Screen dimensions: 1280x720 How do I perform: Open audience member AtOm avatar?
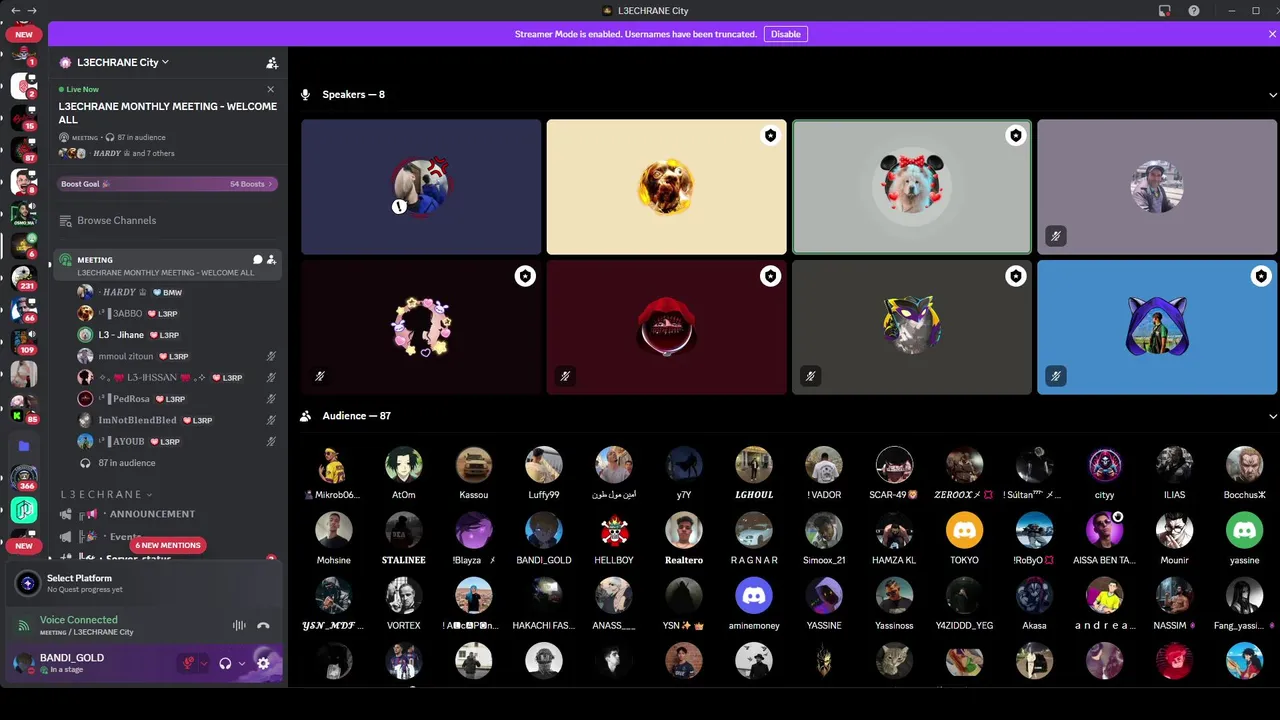coord(404,465)
